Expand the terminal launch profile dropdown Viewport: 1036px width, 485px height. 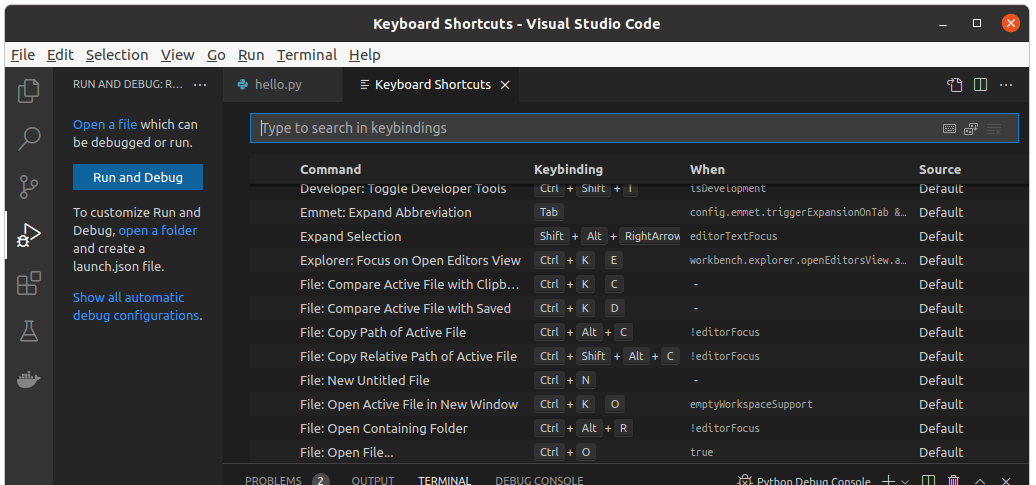[905, 481]
